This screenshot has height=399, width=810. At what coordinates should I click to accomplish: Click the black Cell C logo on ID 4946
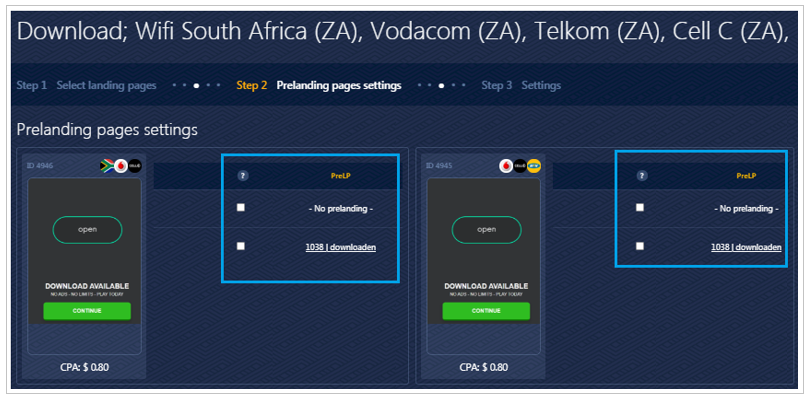[x=135, y=166]
